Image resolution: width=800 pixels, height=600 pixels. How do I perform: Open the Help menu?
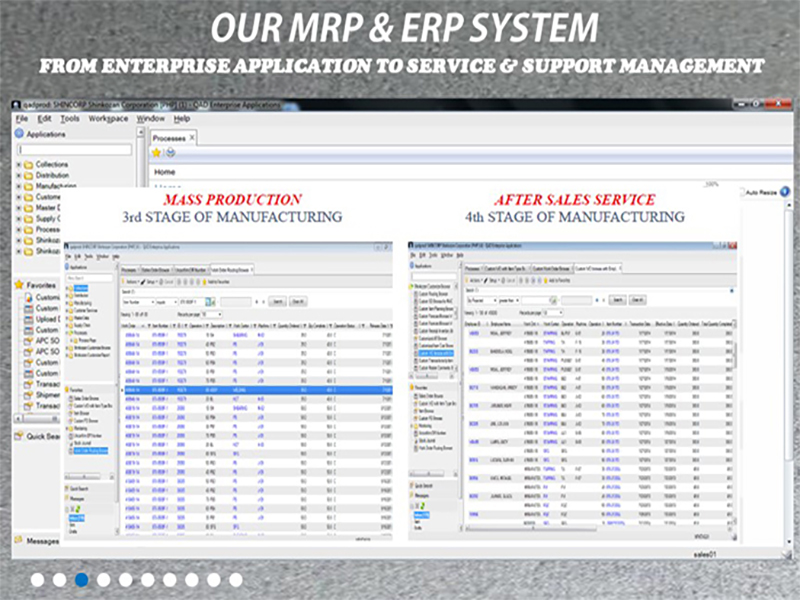182,118
